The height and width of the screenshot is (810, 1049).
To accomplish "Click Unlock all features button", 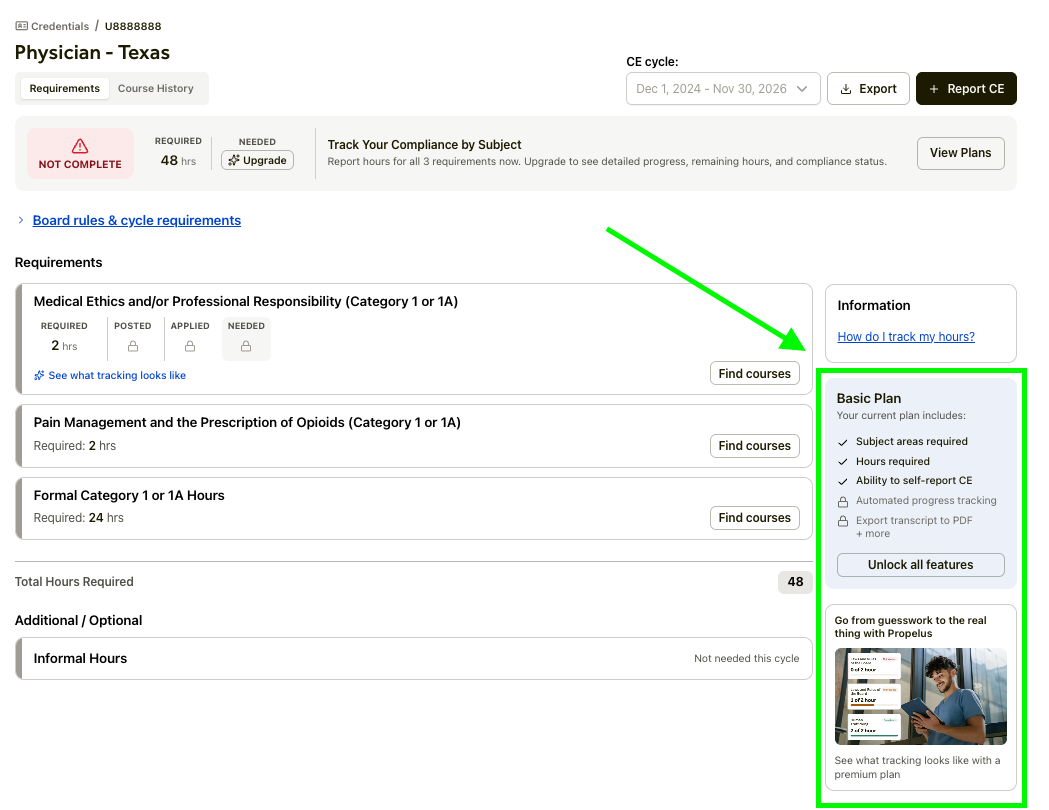I will tap(920, 565).
